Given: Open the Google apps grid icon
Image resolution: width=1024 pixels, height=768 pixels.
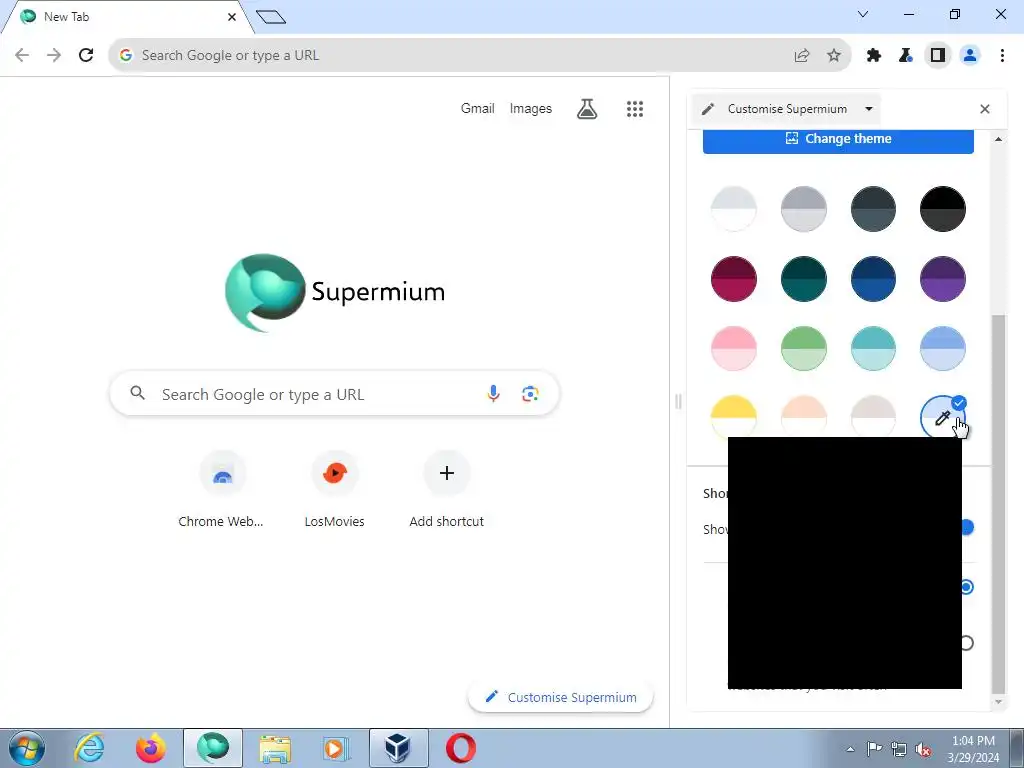Looking at the screenshot, I should (635, 109).
